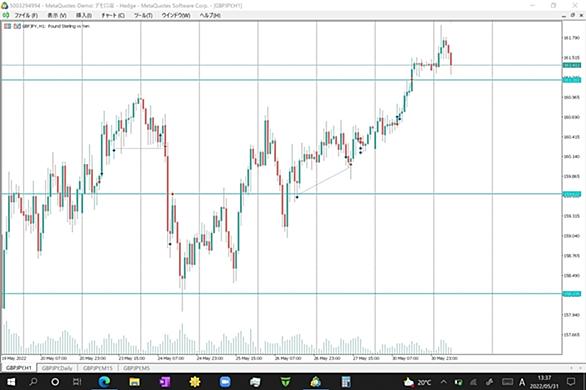Image resolution: width=586 pixels, height=390 pixels.
Task: Select the trendline under the 26 May candles
Action: tap(324, 181)
